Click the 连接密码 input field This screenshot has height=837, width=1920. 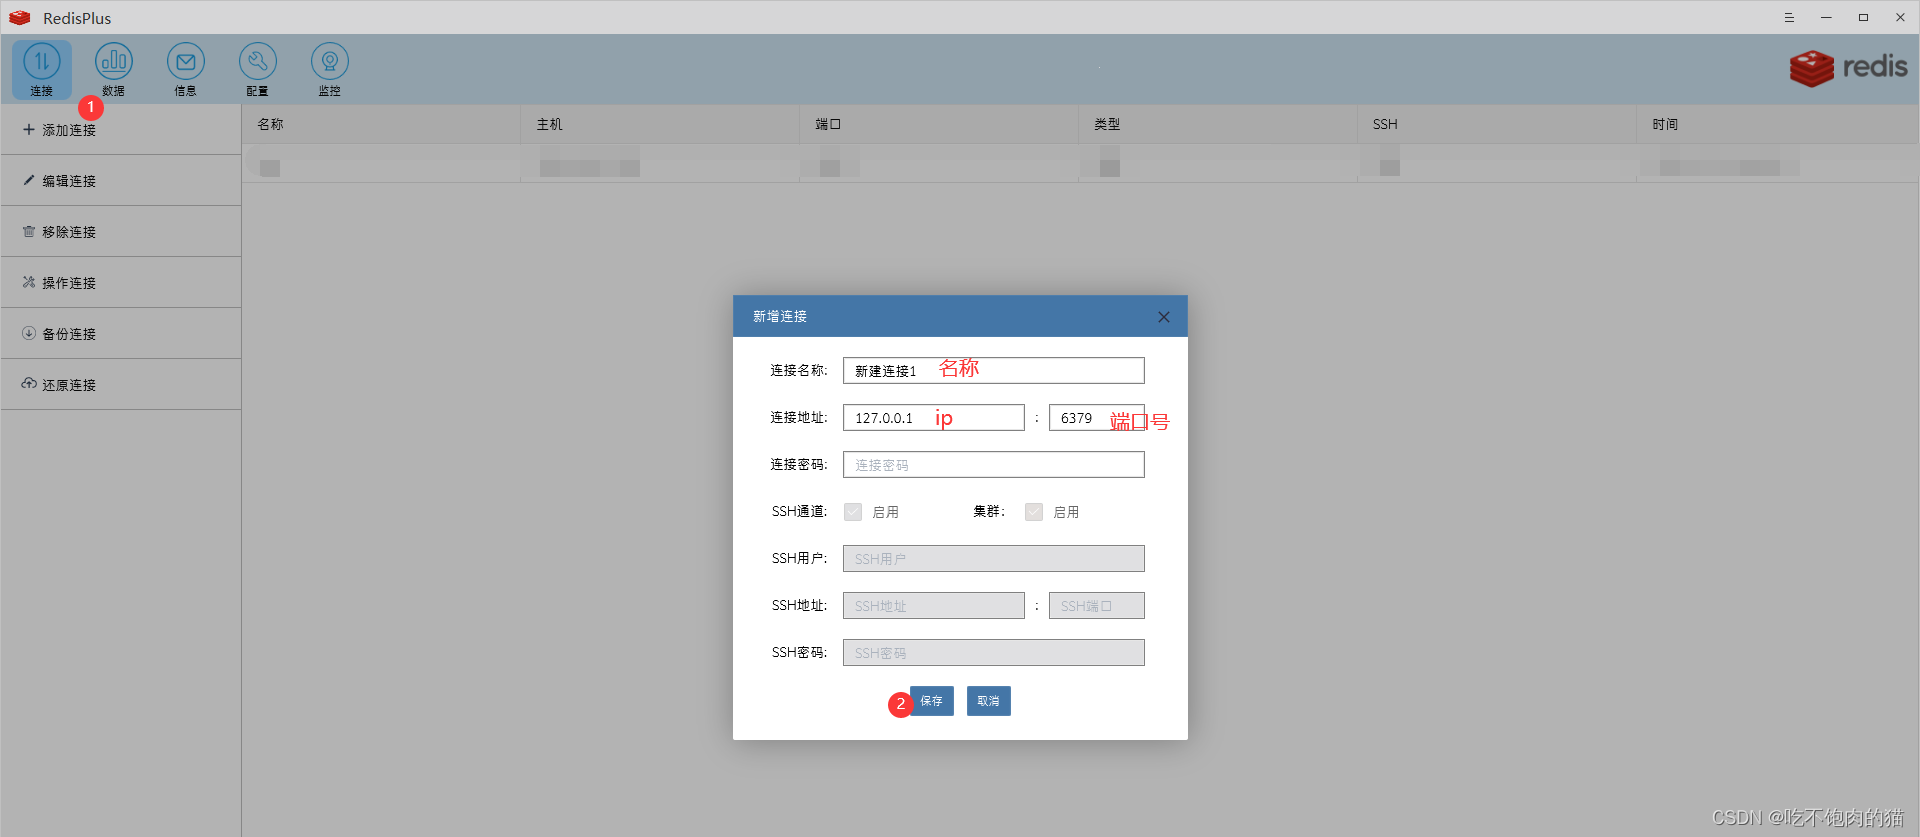[x=994, y=465]
